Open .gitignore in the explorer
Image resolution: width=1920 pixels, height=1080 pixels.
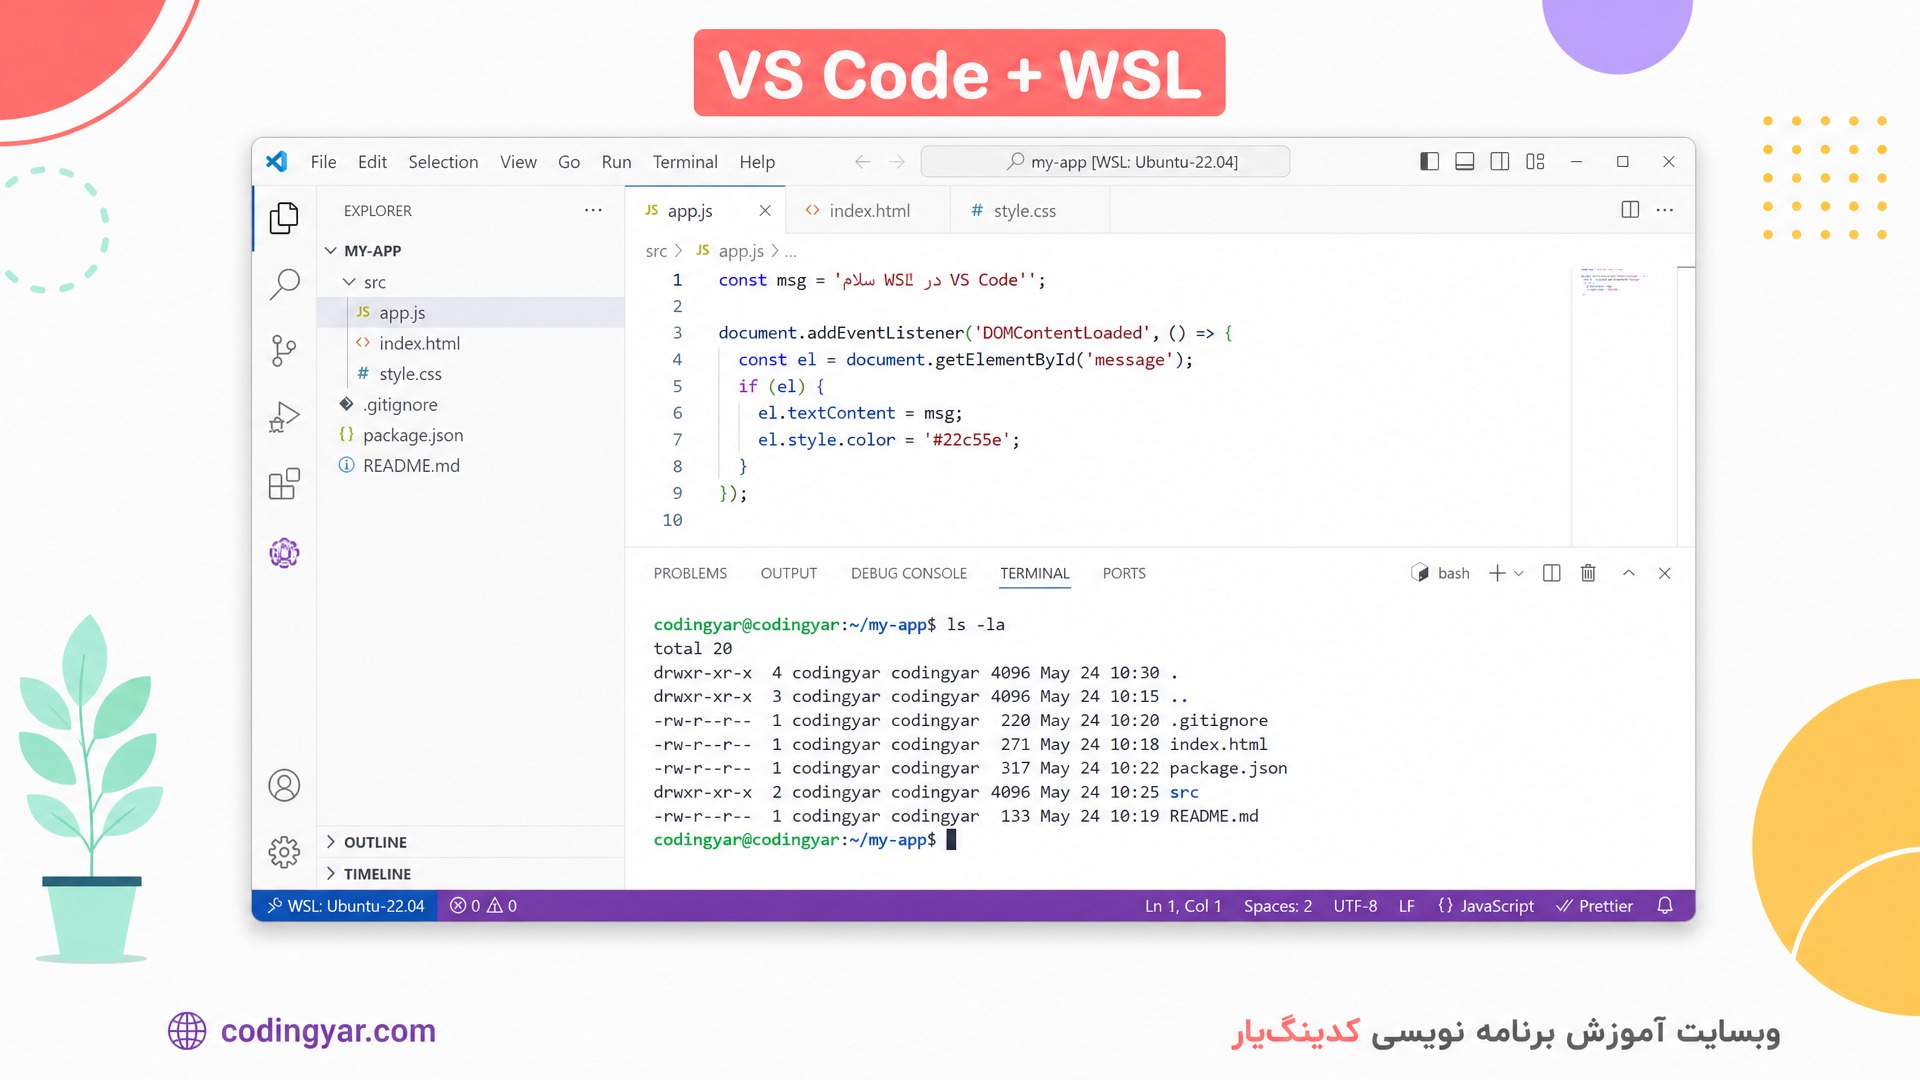click(470, 404)
